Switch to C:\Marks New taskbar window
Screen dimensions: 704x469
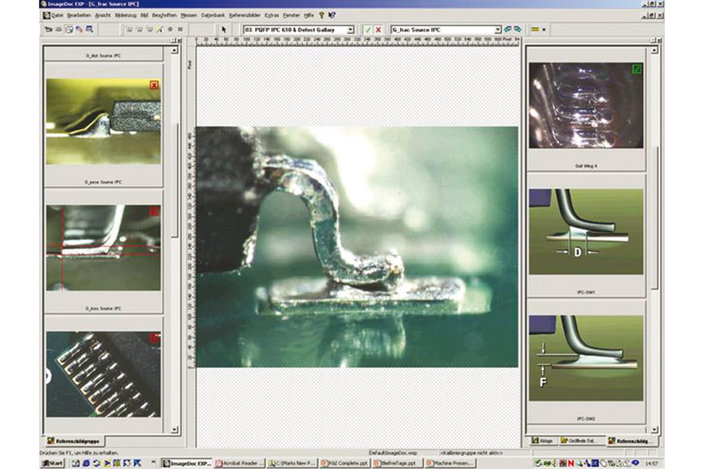(292, 463)
